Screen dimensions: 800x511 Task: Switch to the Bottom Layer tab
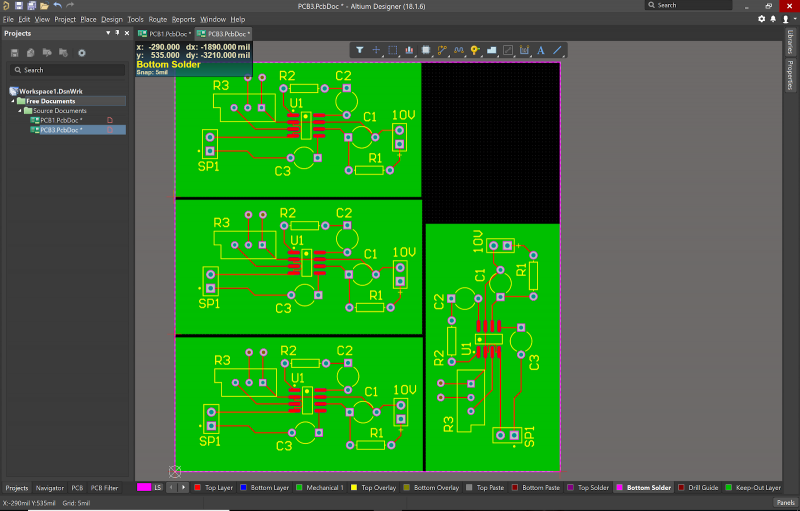(x=265, y=488)
